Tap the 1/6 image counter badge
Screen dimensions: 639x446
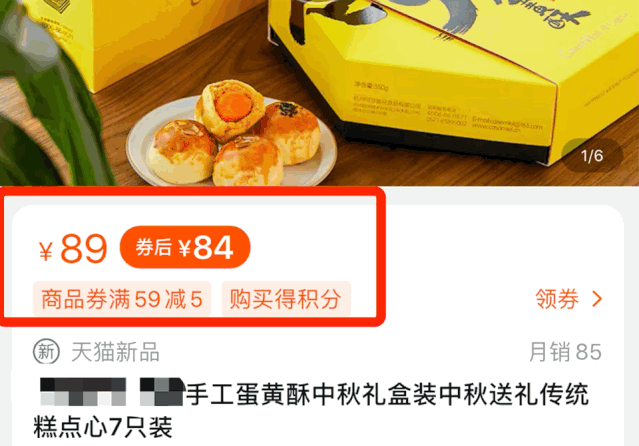[592, 156]
